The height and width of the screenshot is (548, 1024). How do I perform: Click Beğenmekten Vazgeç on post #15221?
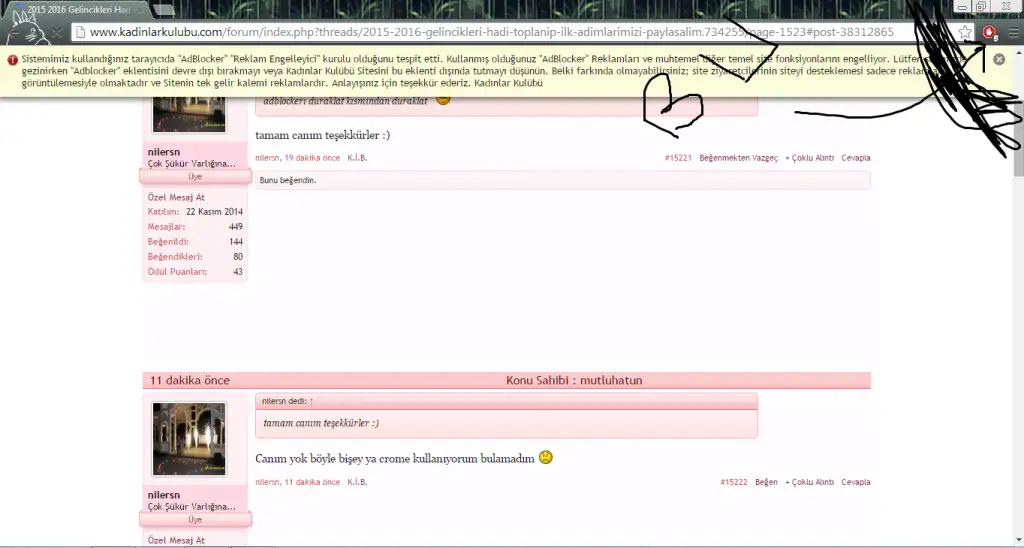tap(738, 158)
